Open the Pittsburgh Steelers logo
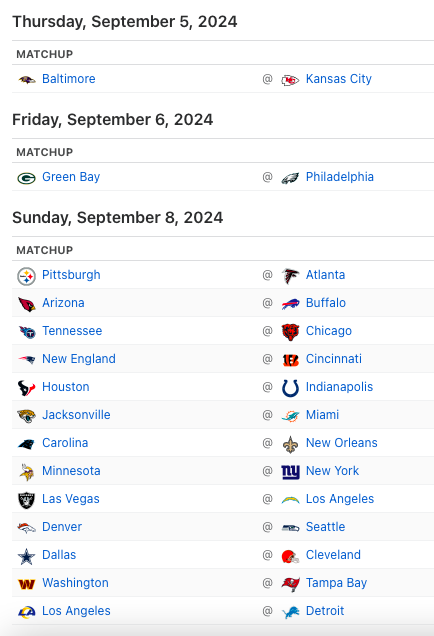Viewport: 434px width, 636px height. [x=27, y=276]
